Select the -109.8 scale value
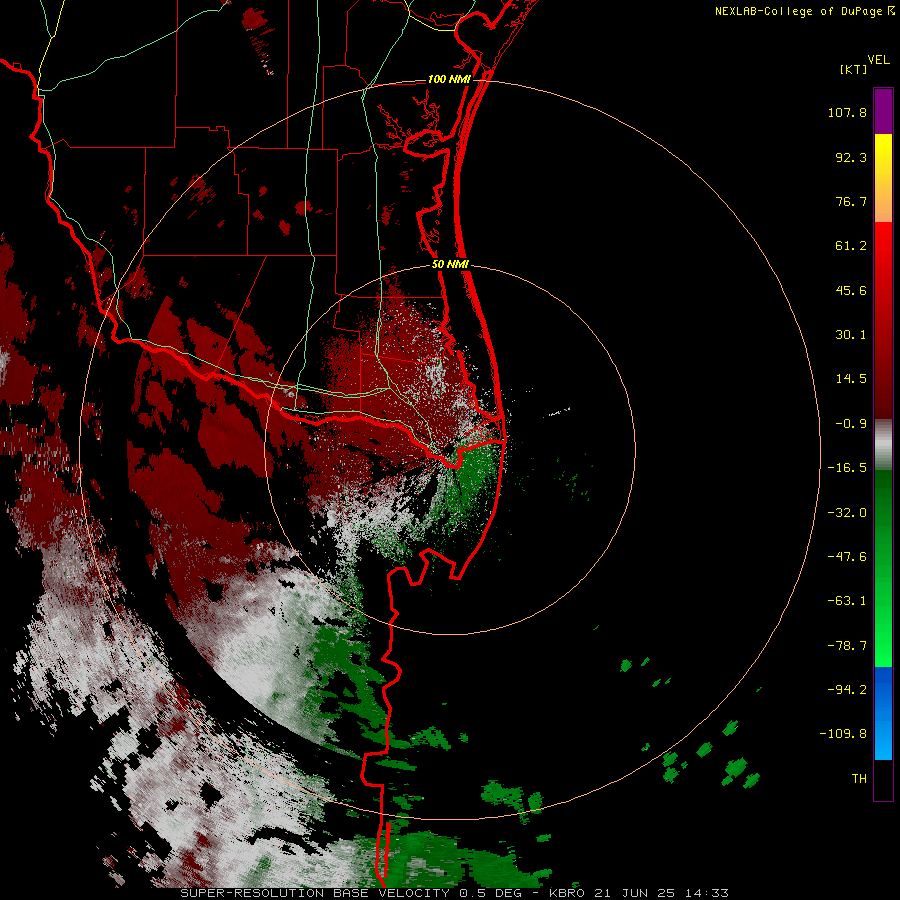The image size is (900, 900). coord(844,734)
